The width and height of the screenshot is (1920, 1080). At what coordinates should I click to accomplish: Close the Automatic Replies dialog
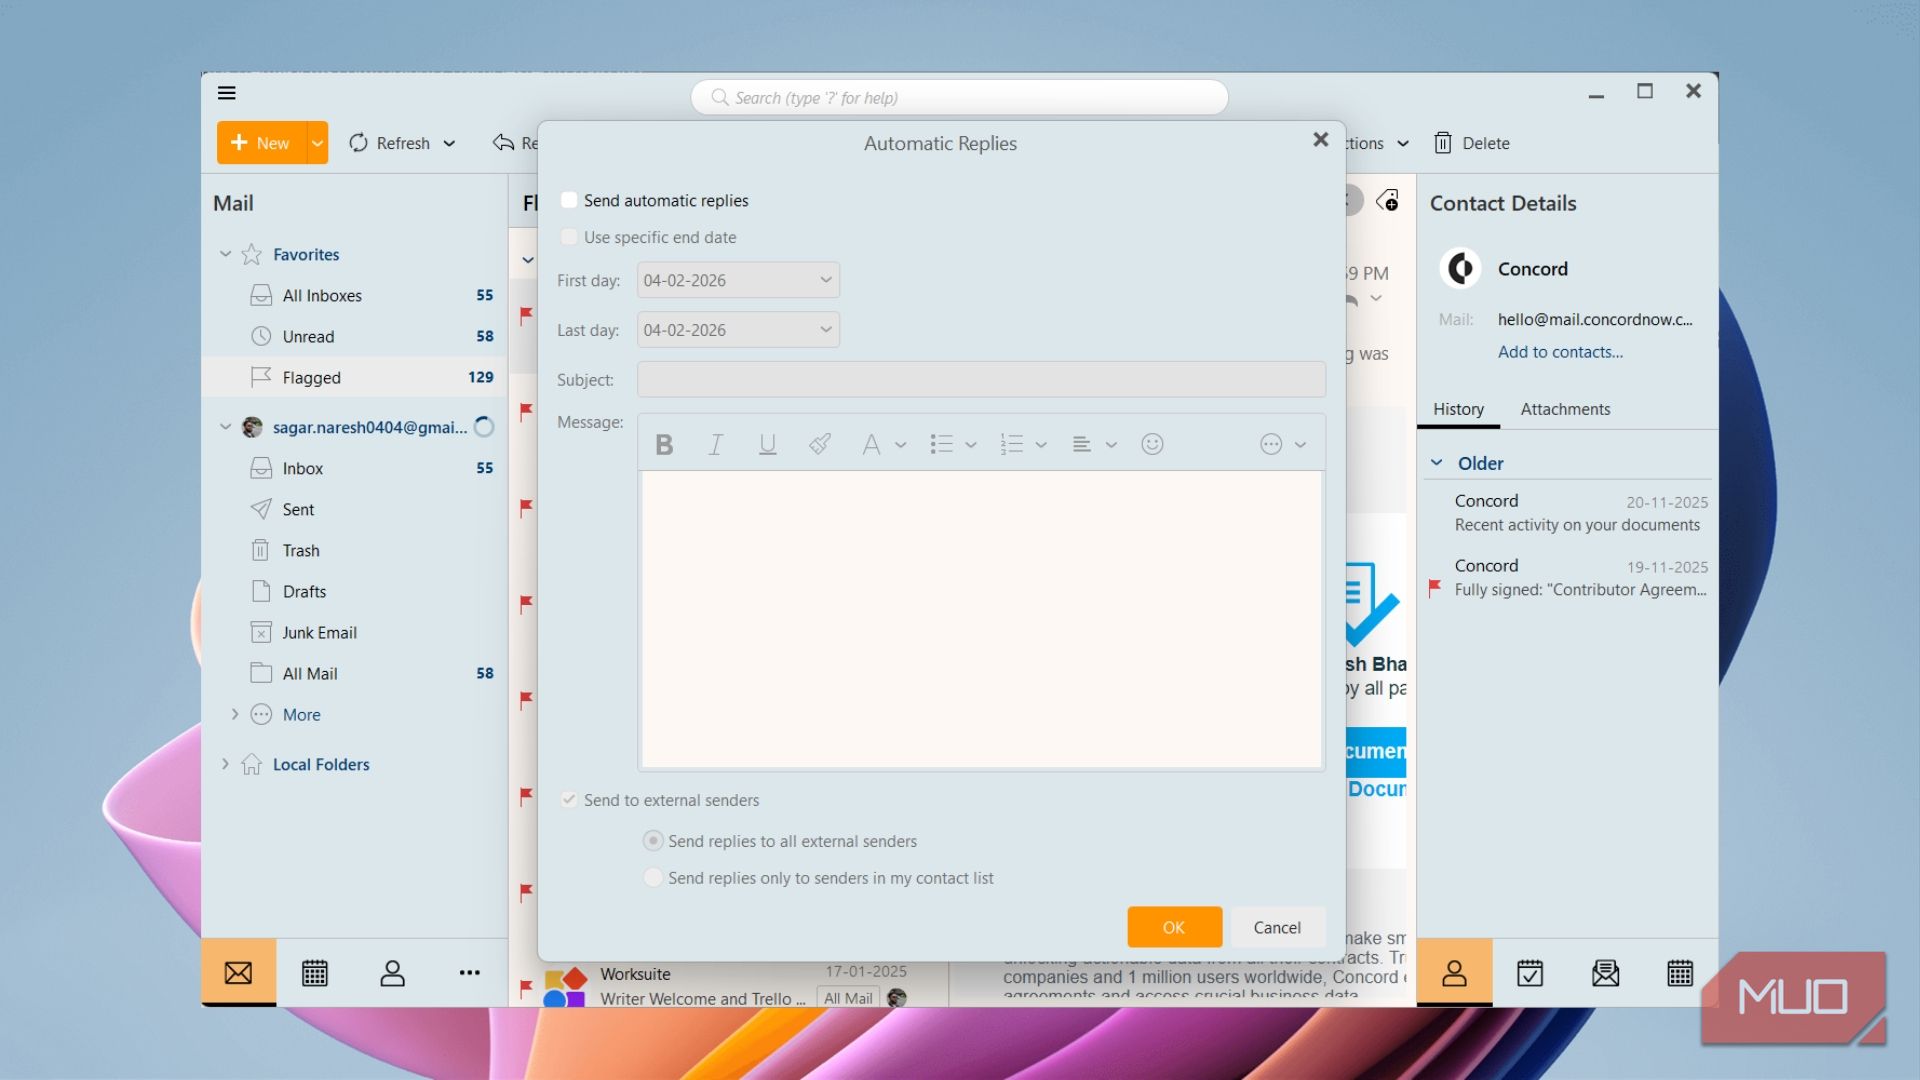pyautogui.click(x=1321, y=140)
